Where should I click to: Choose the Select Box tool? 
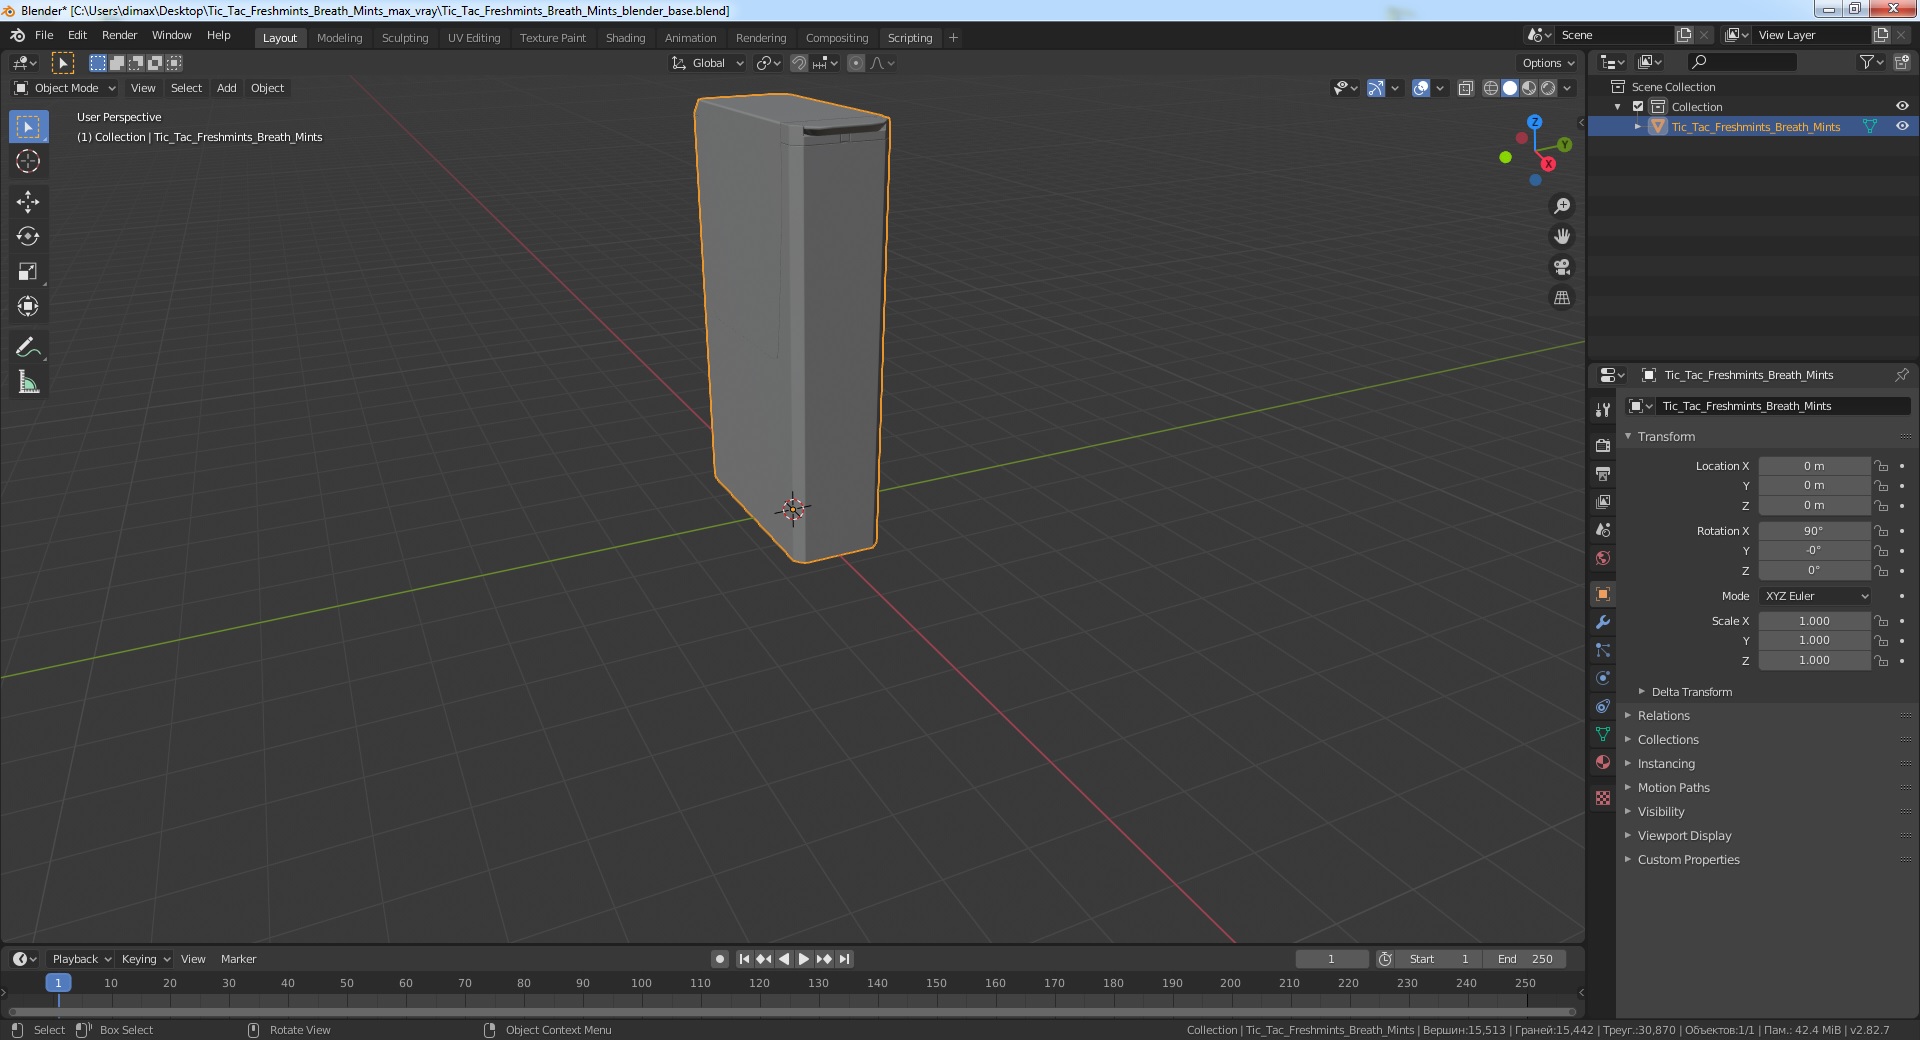pos(28,127)
